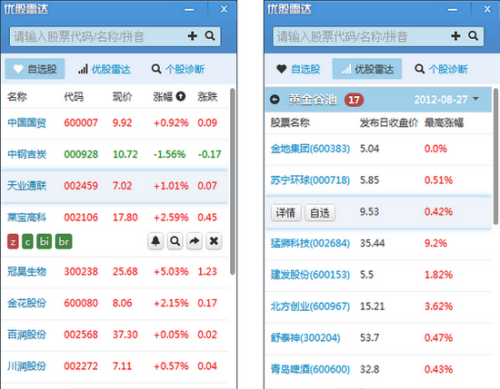Open the 2012-08-27 date dropdown
The image size is (500, 389).
(447, 99)
